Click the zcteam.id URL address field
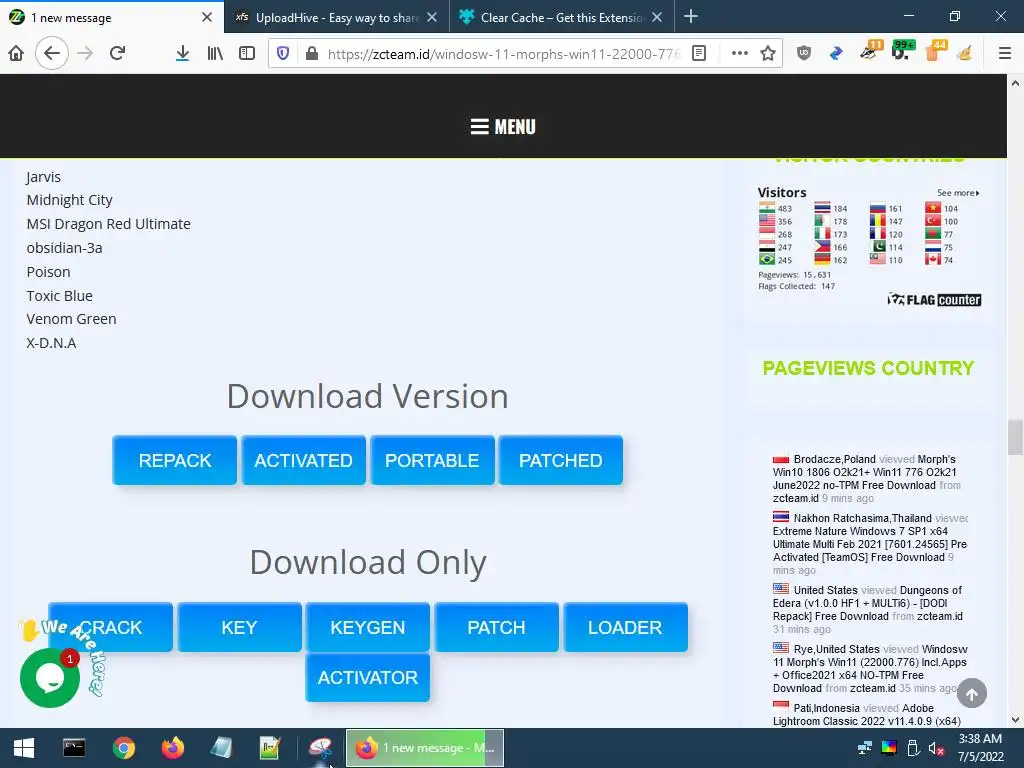 pos(503,54)
